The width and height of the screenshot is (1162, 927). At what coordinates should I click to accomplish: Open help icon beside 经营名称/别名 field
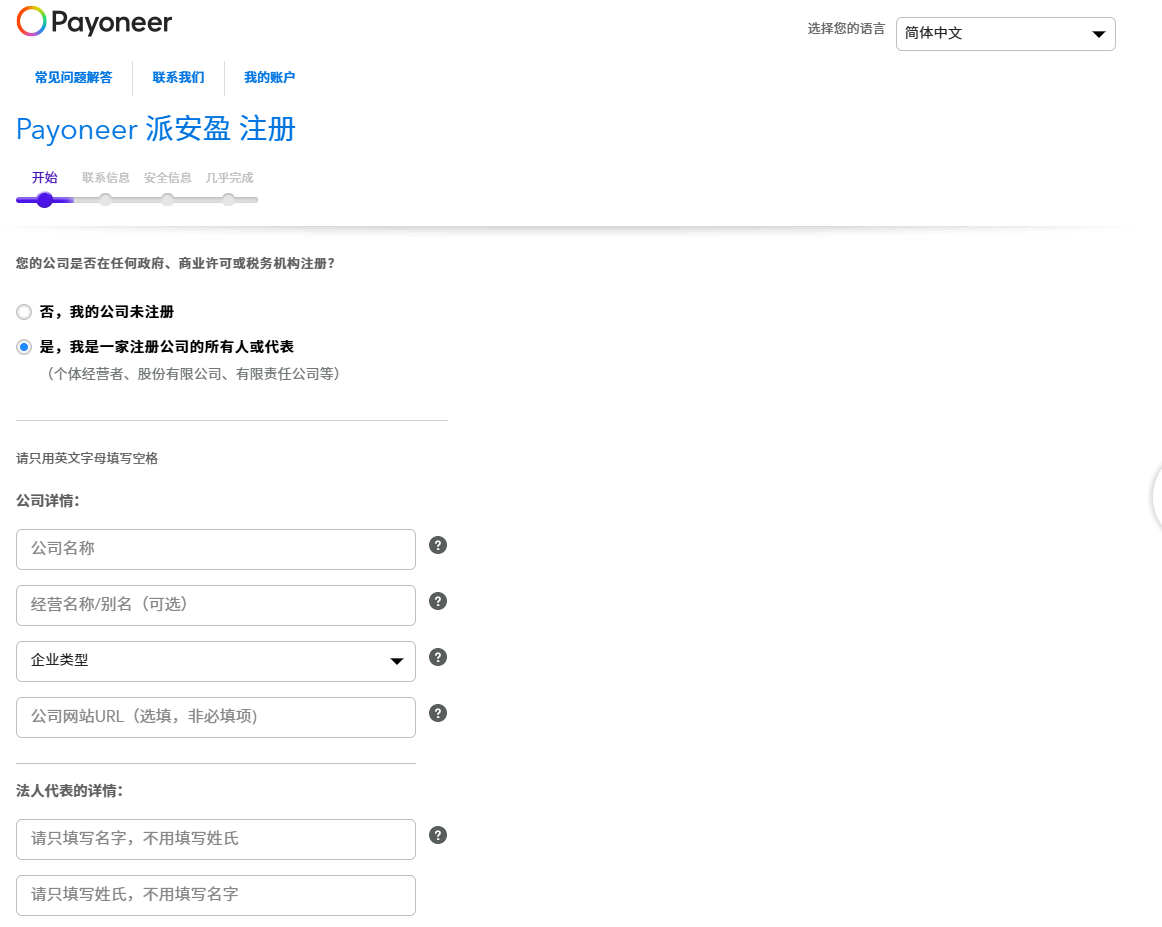438,602
